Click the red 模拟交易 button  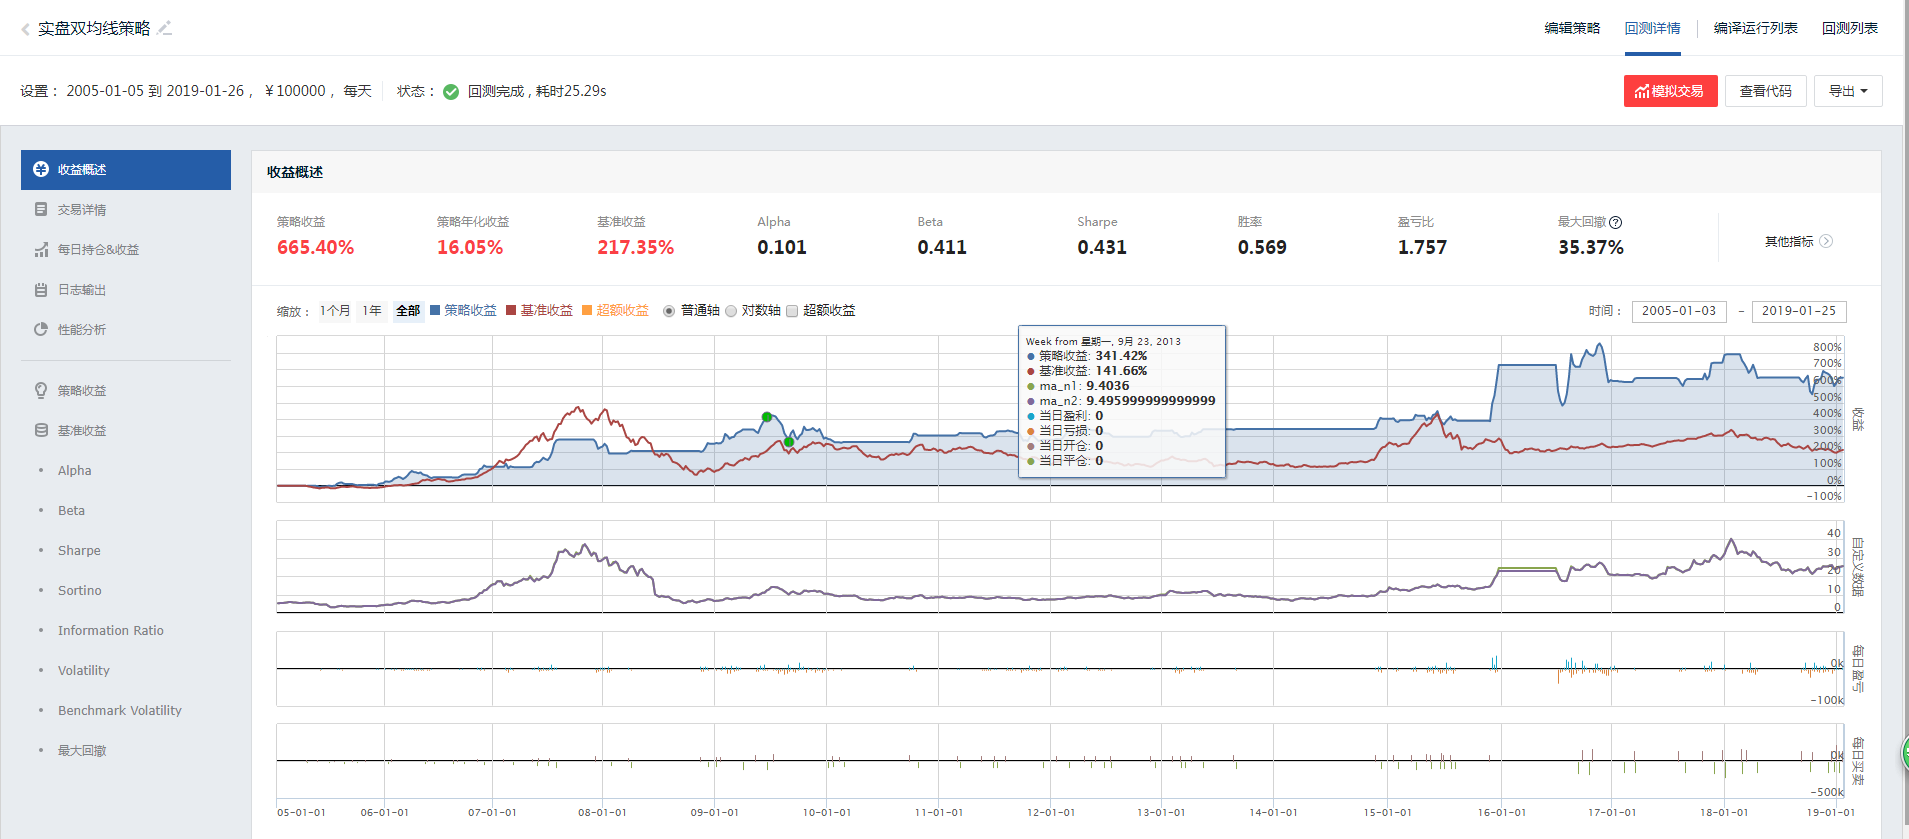coord(1670,91)
